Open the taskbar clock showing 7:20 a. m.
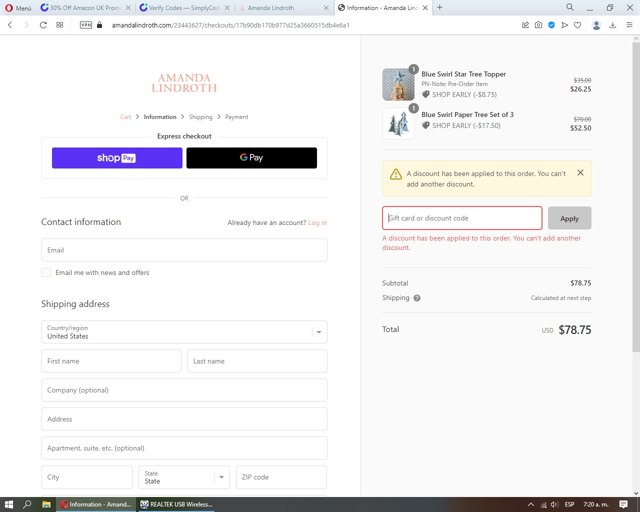 [x=596, y=504]
